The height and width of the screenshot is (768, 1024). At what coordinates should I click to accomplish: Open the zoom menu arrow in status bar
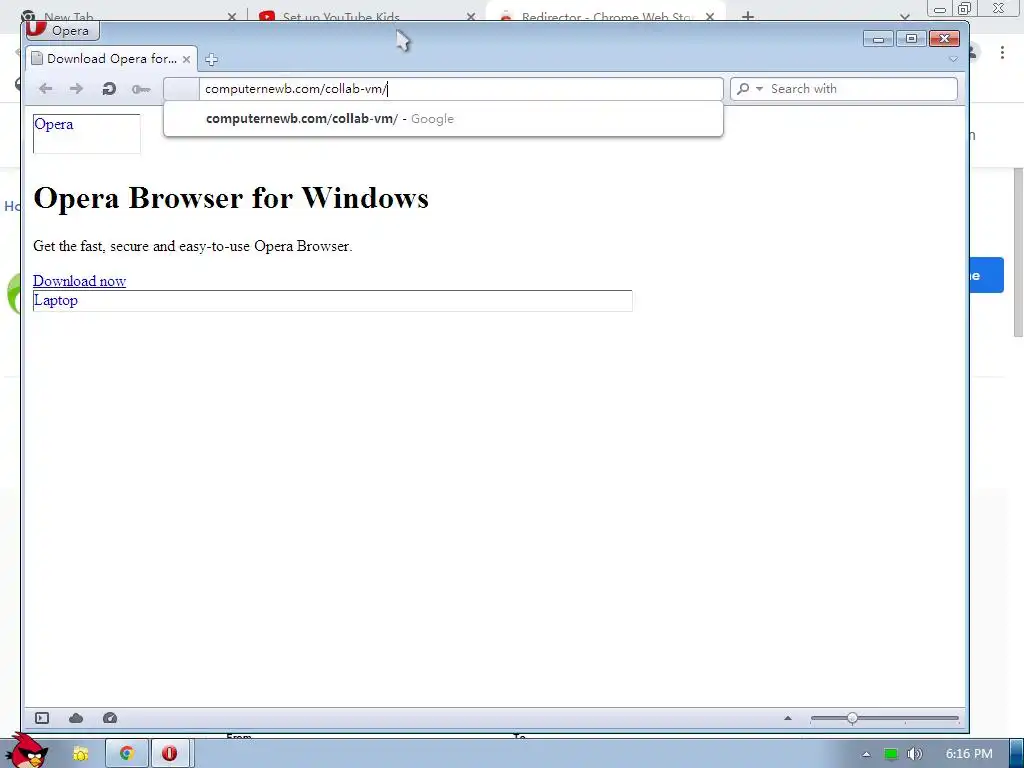click(788, 718)
